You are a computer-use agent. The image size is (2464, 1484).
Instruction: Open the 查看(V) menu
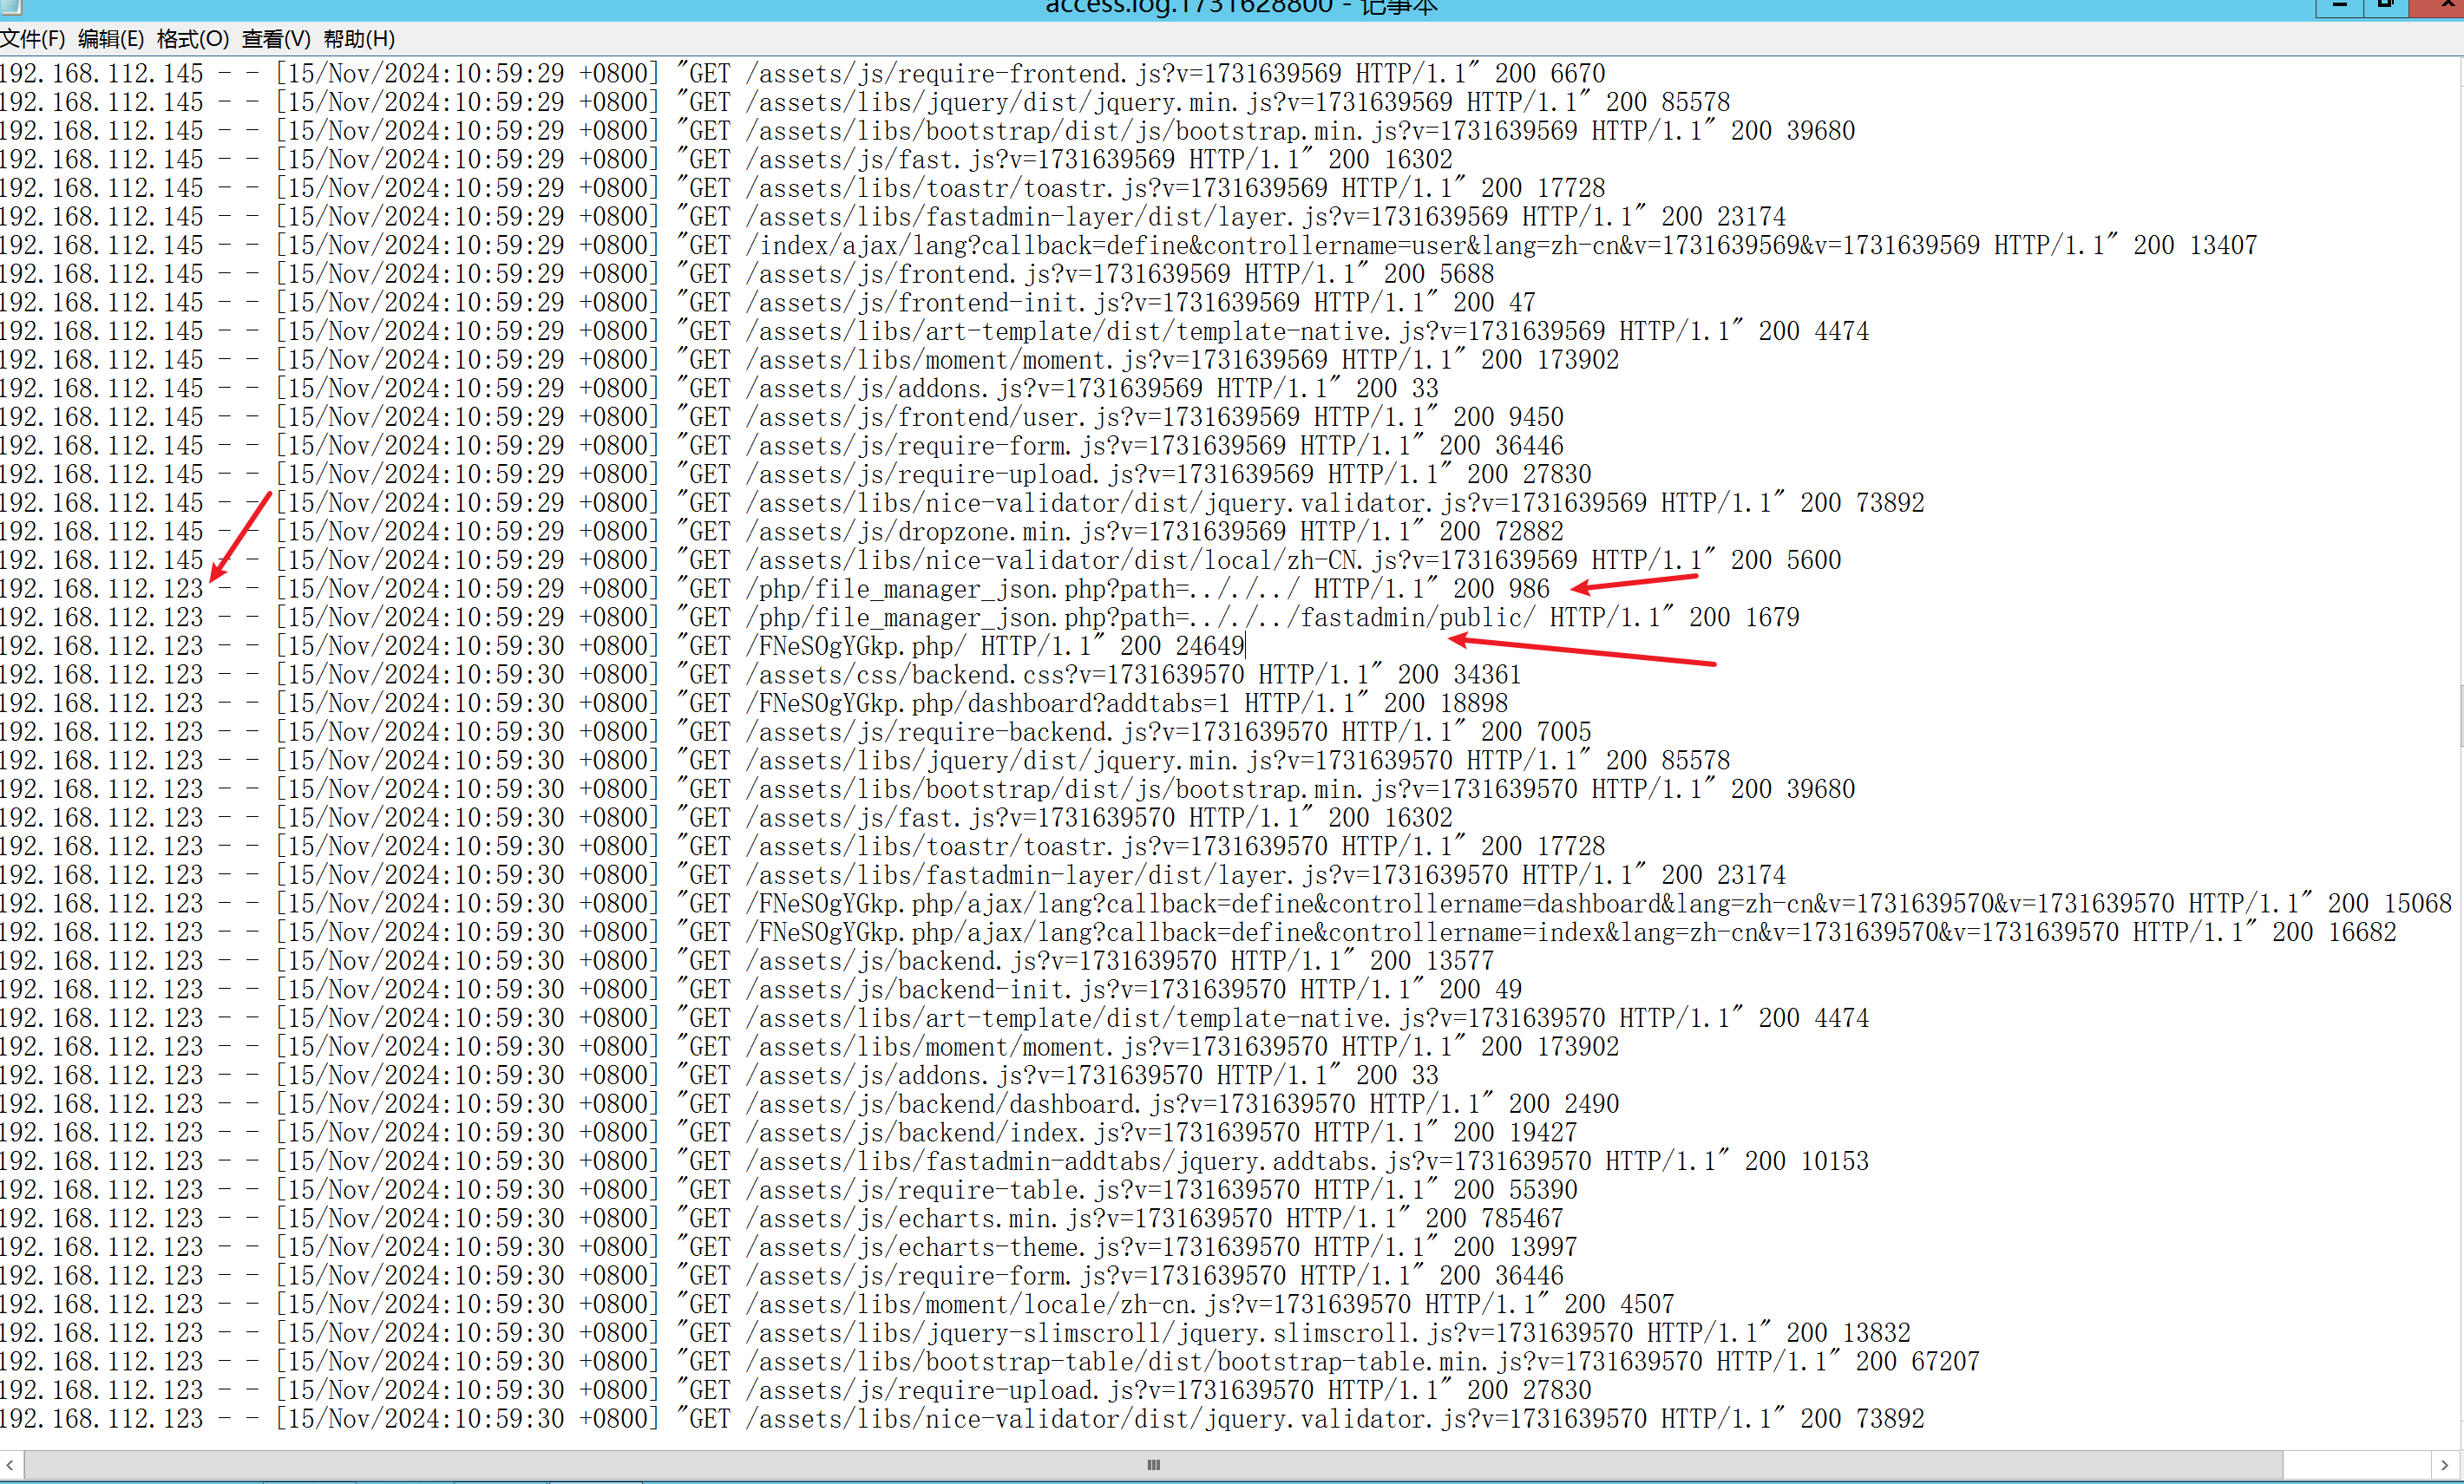pos(276,39)
